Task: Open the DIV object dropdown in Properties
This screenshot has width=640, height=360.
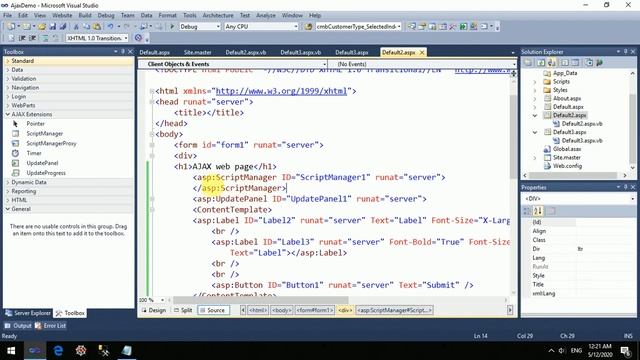Action: [632, 199]
